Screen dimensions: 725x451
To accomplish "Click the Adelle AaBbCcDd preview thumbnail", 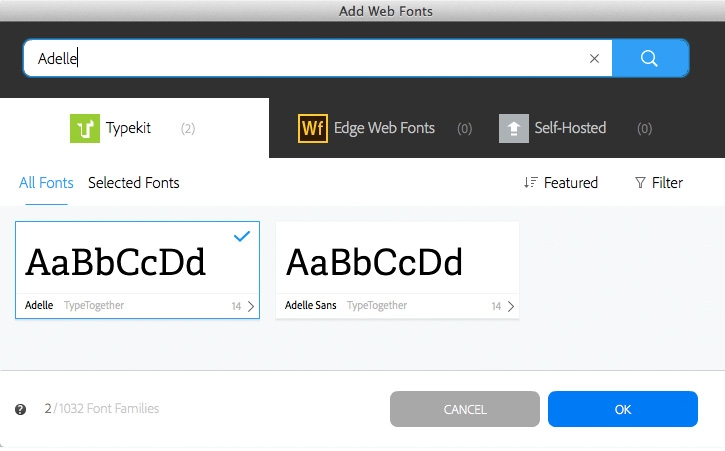I will (116, 262).
